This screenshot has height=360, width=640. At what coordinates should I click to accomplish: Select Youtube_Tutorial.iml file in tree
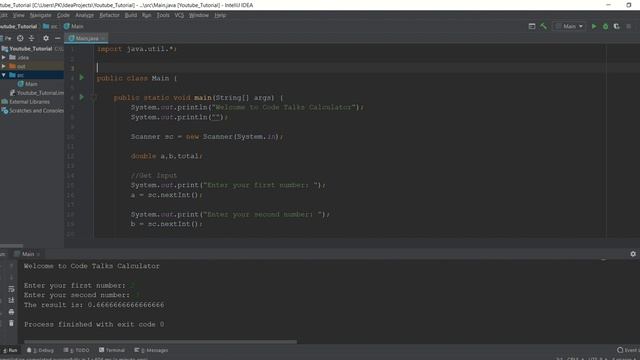[37, 93]
